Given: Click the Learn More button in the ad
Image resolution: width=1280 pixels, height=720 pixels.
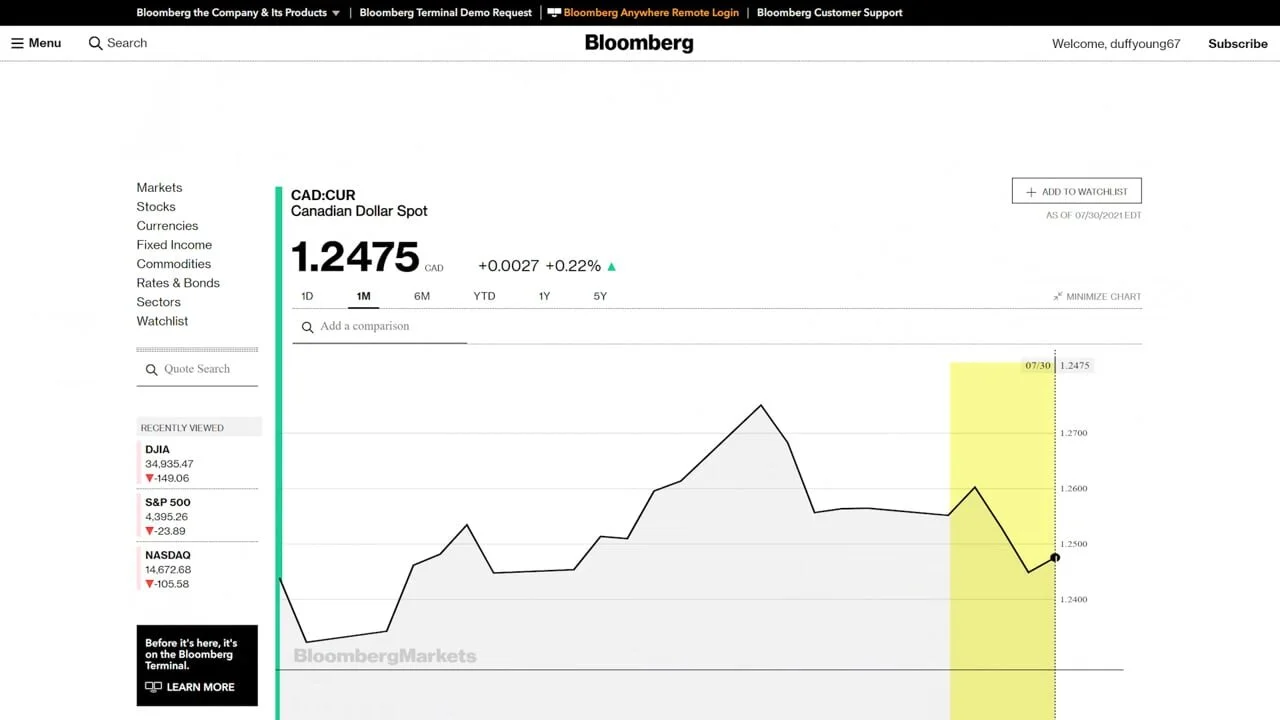Looking at the screenshot, I should pyautogui.click(x=190, y=687).
